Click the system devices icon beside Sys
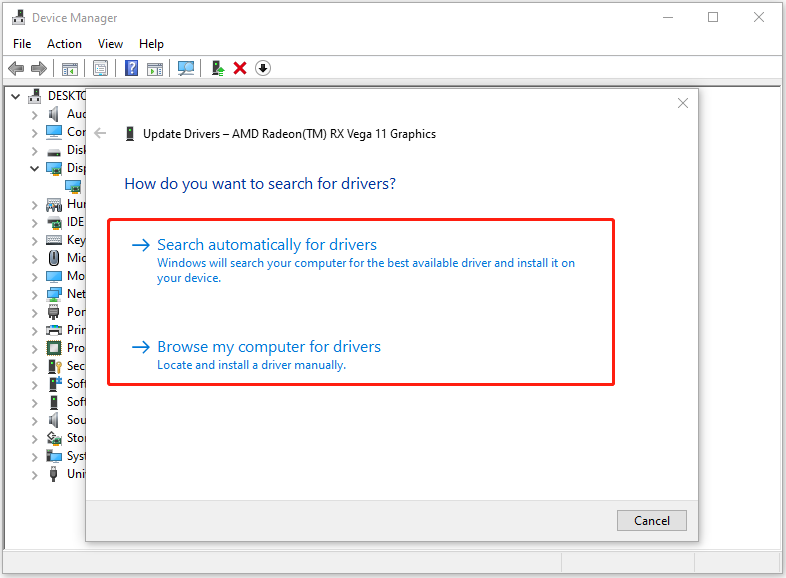This screenshot has height=578, width=786. 54,456
